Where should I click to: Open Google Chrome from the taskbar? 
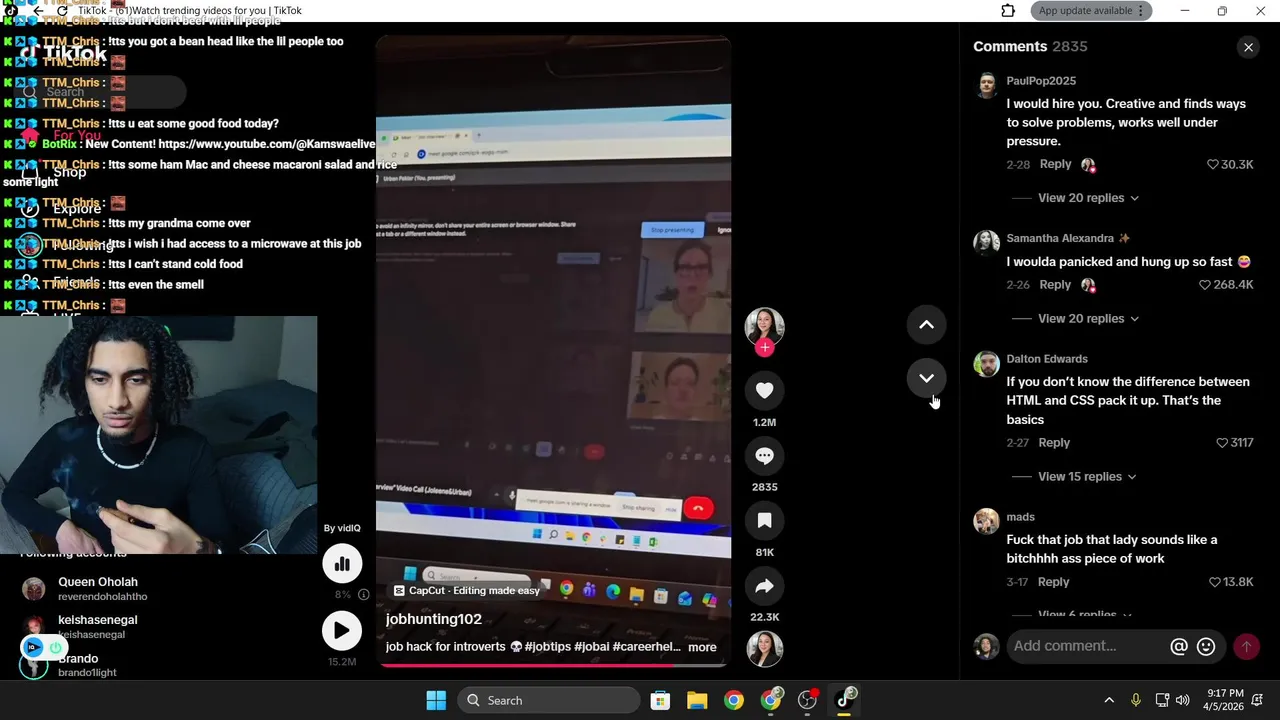pyautogui.click(x=734, y=701)
